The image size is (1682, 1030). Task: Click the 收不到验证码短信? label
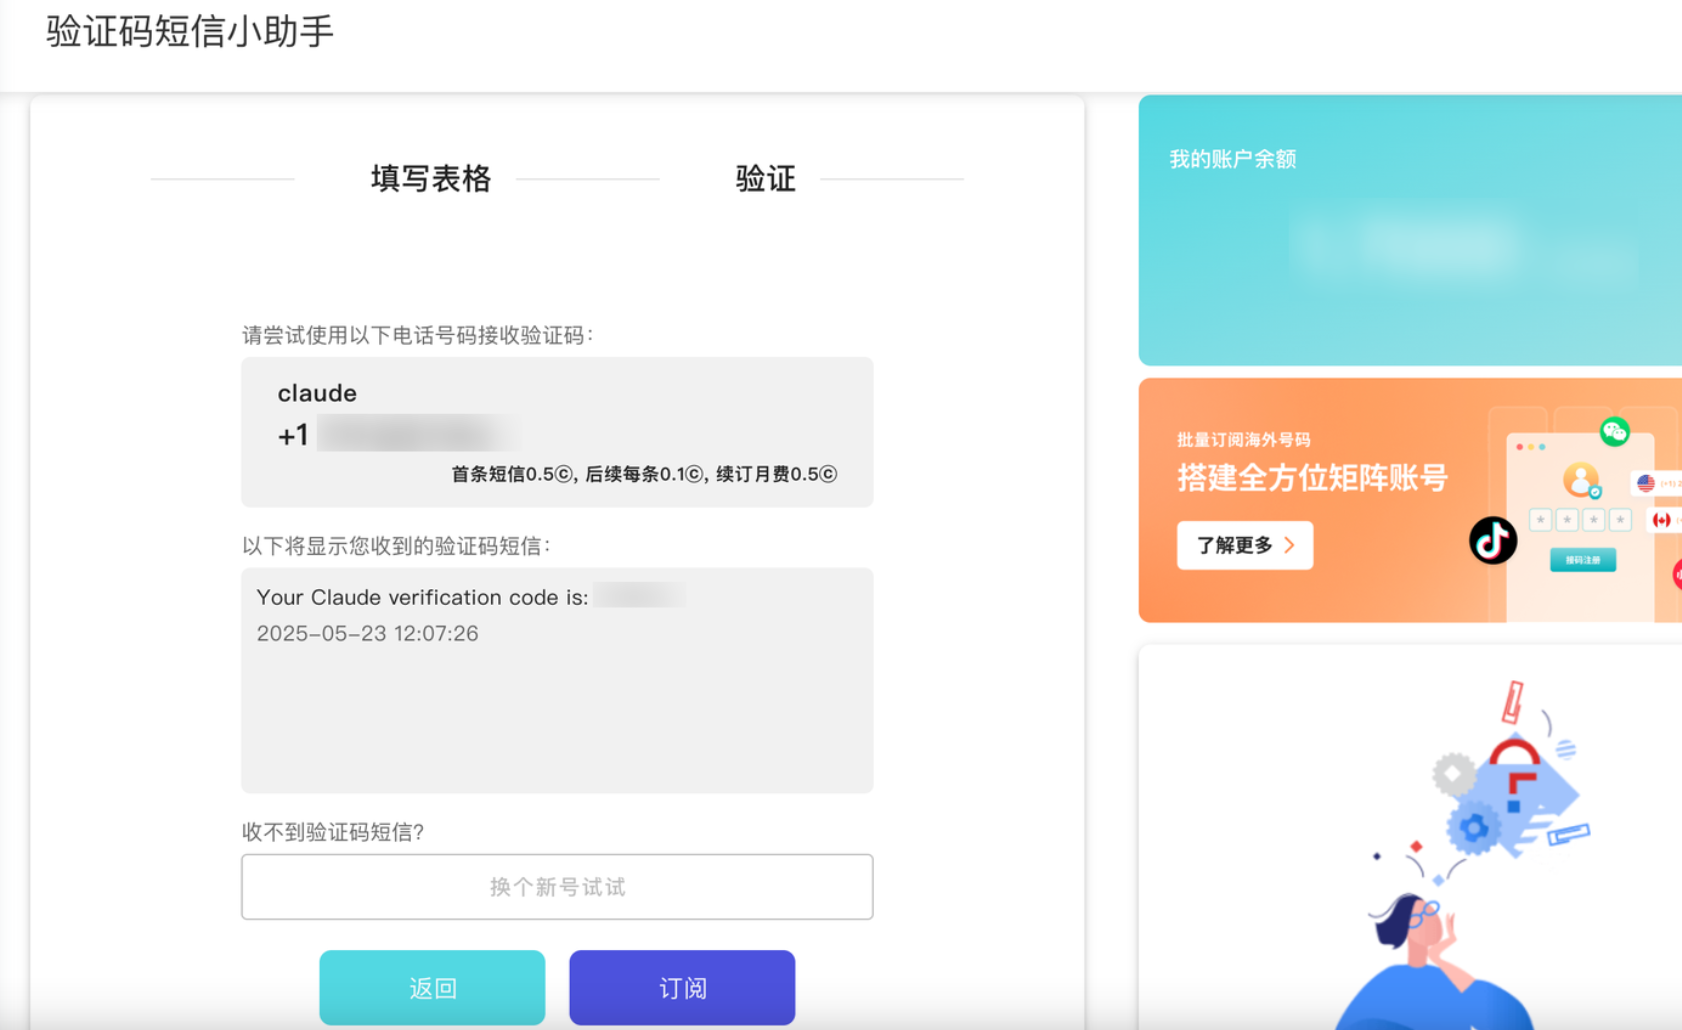click(333, 832)
